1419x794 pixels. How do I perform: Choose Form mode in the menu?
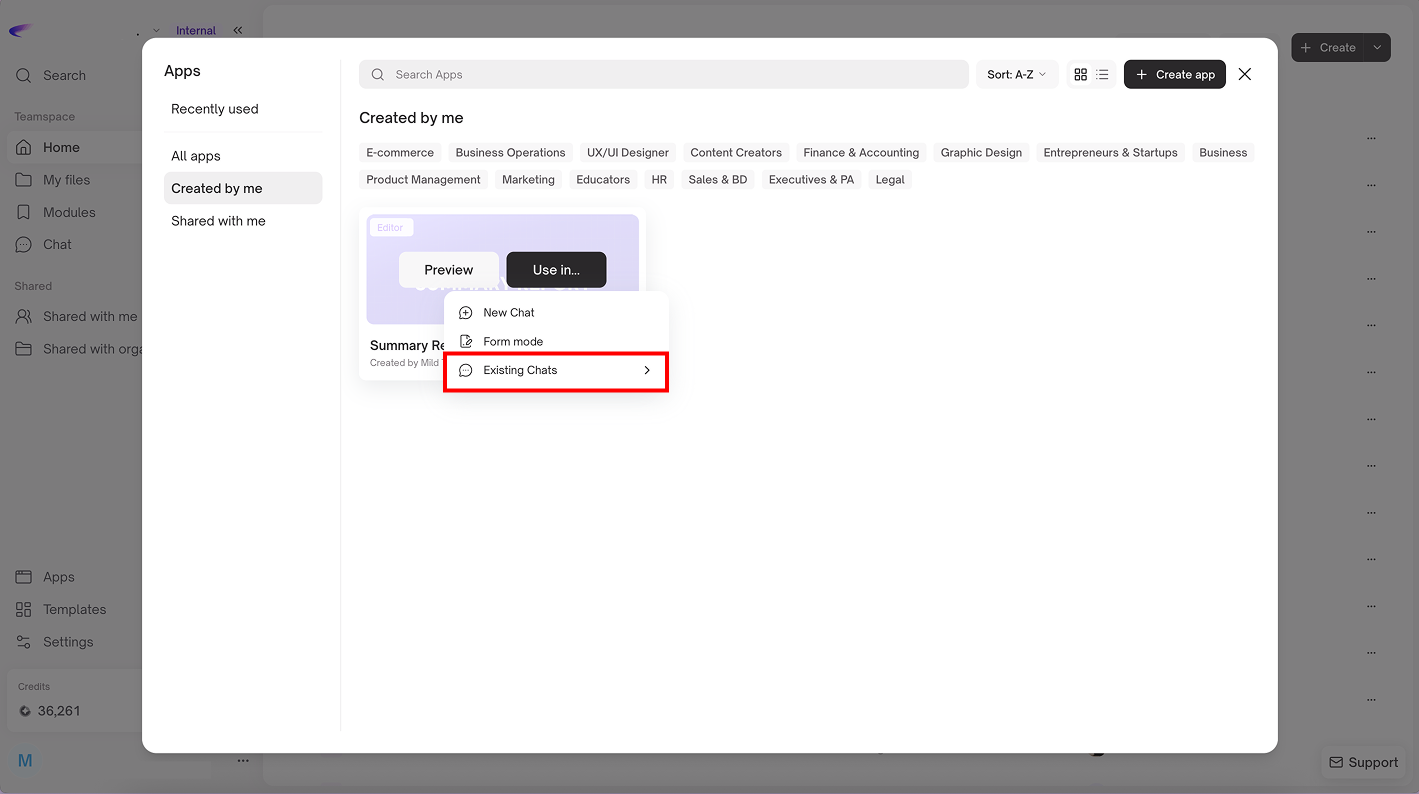[512, 342]
